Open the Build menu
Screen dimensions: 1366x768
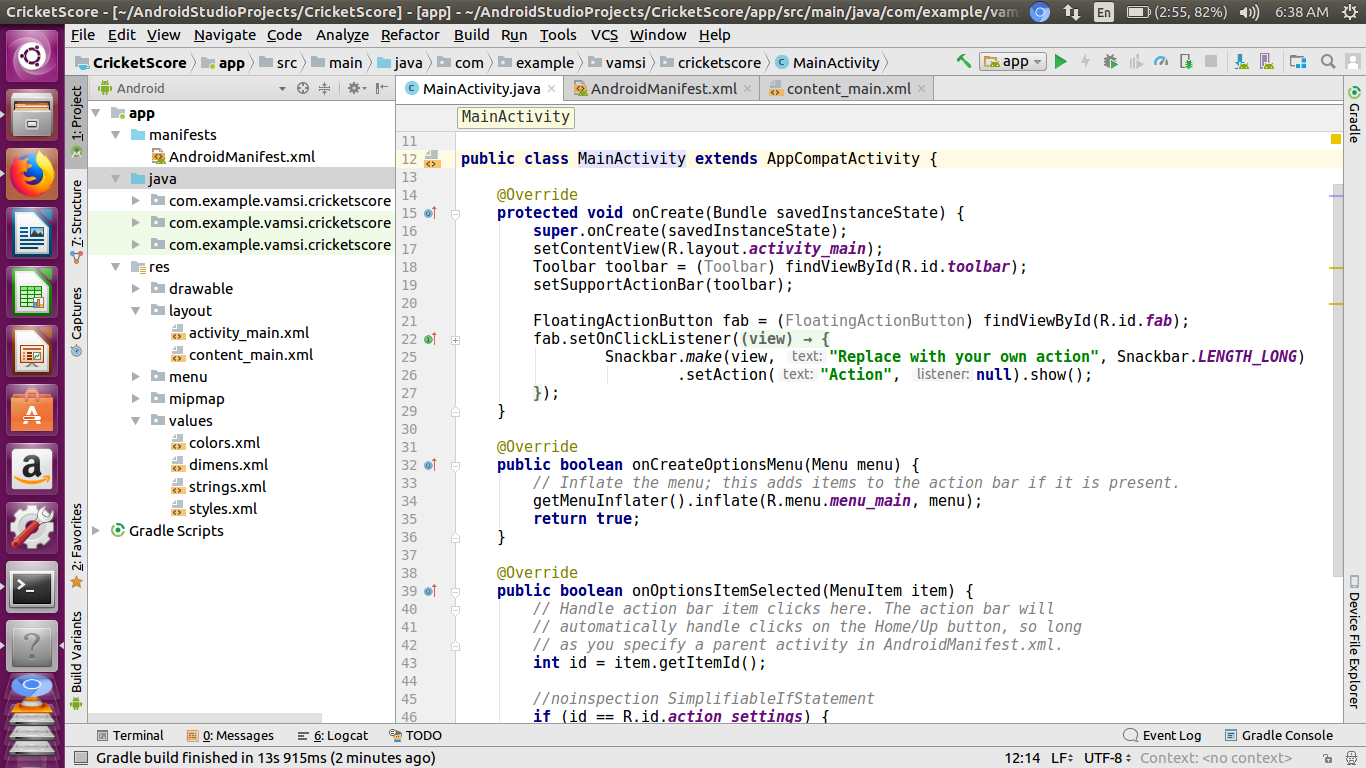(x=471, y=34)
